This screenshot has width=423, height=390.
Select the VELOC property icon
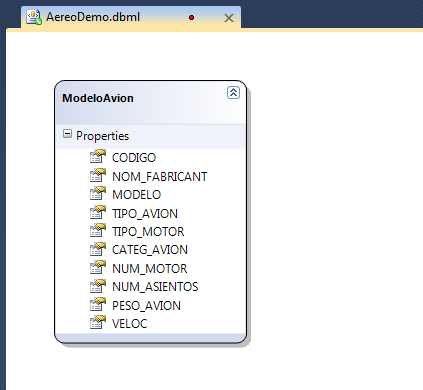point(98,322)
